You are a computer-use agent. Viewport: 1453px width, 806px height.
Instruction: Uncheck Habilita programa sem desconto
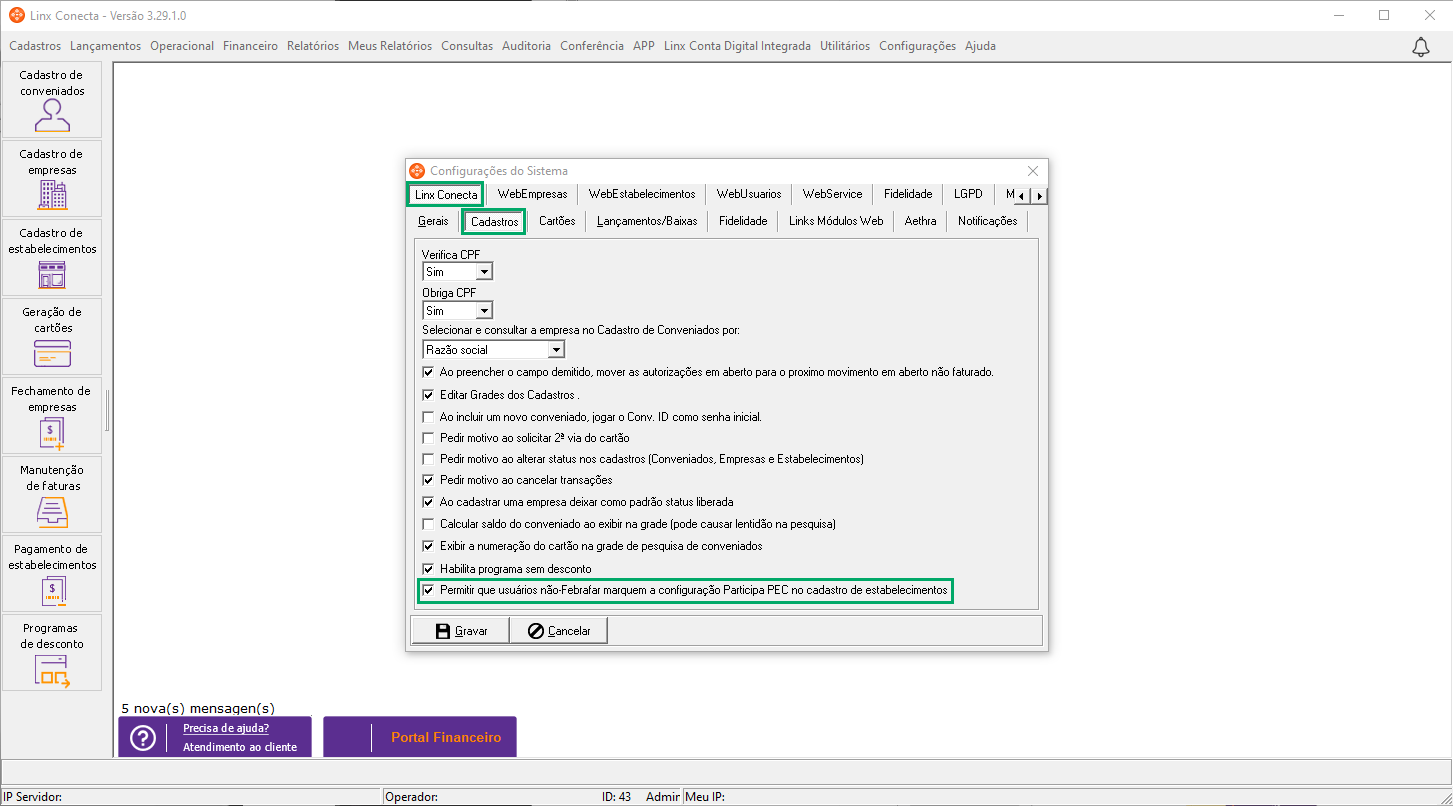tap(429, 569)
